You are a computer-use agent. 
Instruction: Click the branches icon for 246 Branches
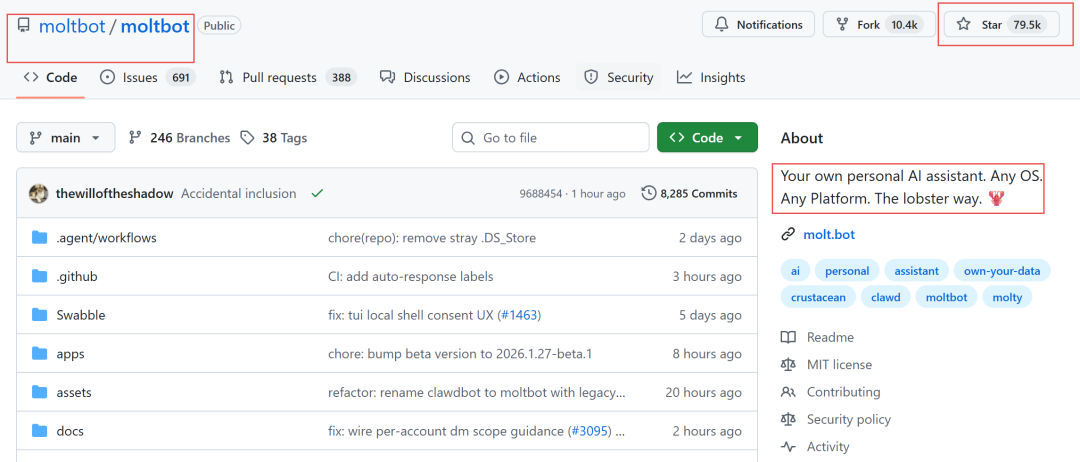pyautogui.click(x=135, y=138)
